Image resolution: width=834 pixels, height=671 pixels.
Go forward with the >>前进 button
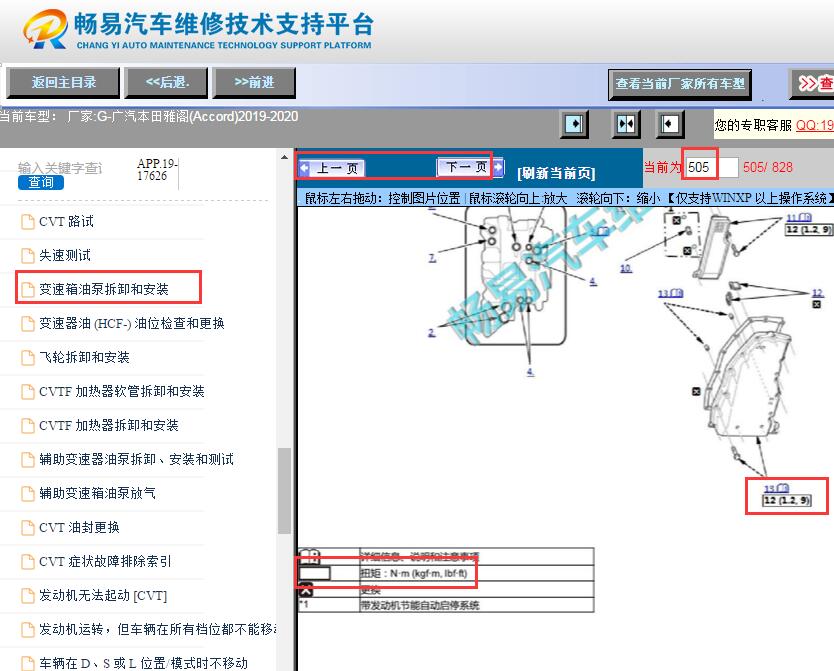[254, 82]
